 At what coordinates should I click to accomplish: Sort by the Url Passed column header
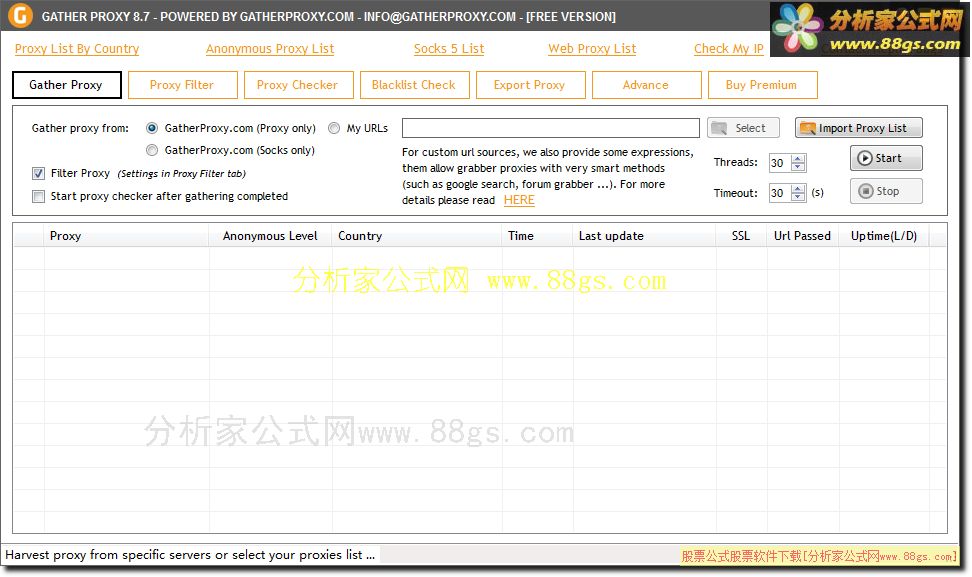pyautogui.click(x=803, y=236)
